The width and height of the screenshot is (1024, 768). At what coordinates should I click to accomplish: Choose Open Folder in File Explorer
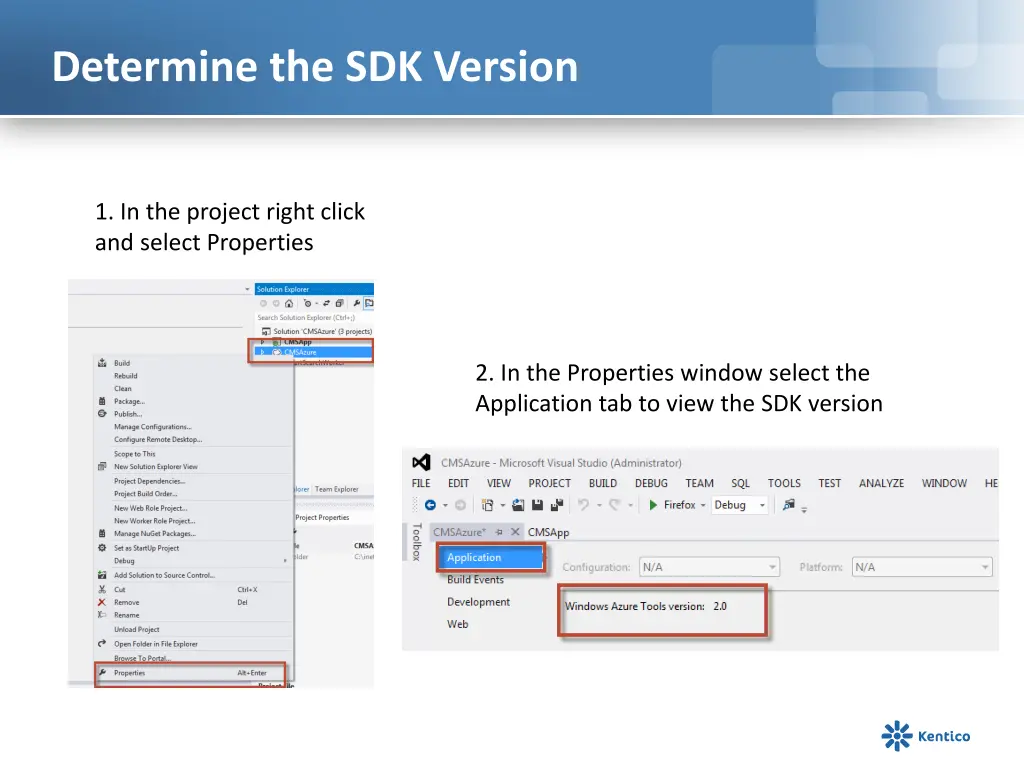155,644
